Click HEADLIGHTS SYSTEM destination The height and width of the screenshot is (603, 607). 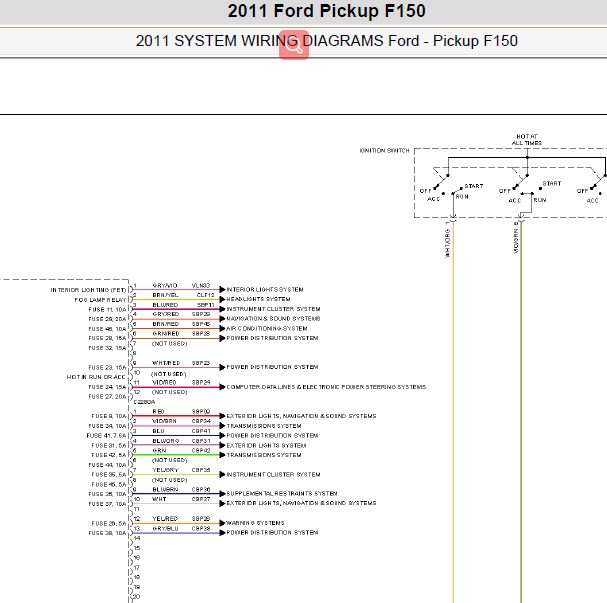click(258, 299)
